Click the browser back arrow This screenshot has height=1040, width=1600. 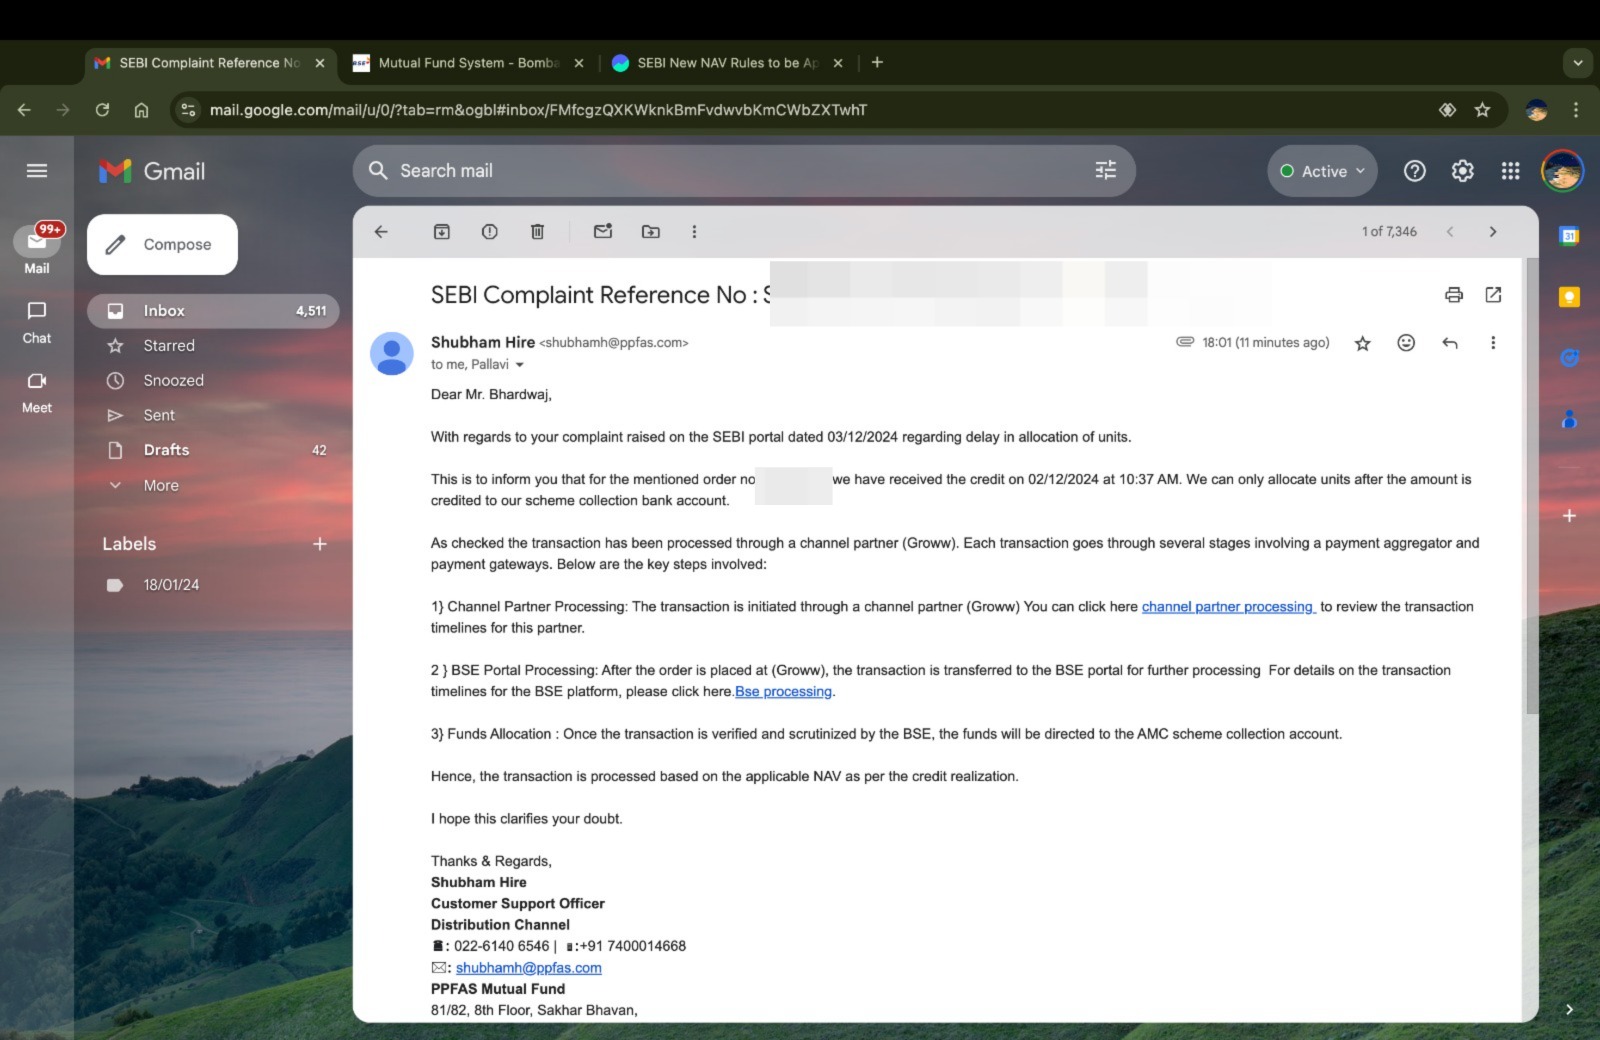click(24, 110)
